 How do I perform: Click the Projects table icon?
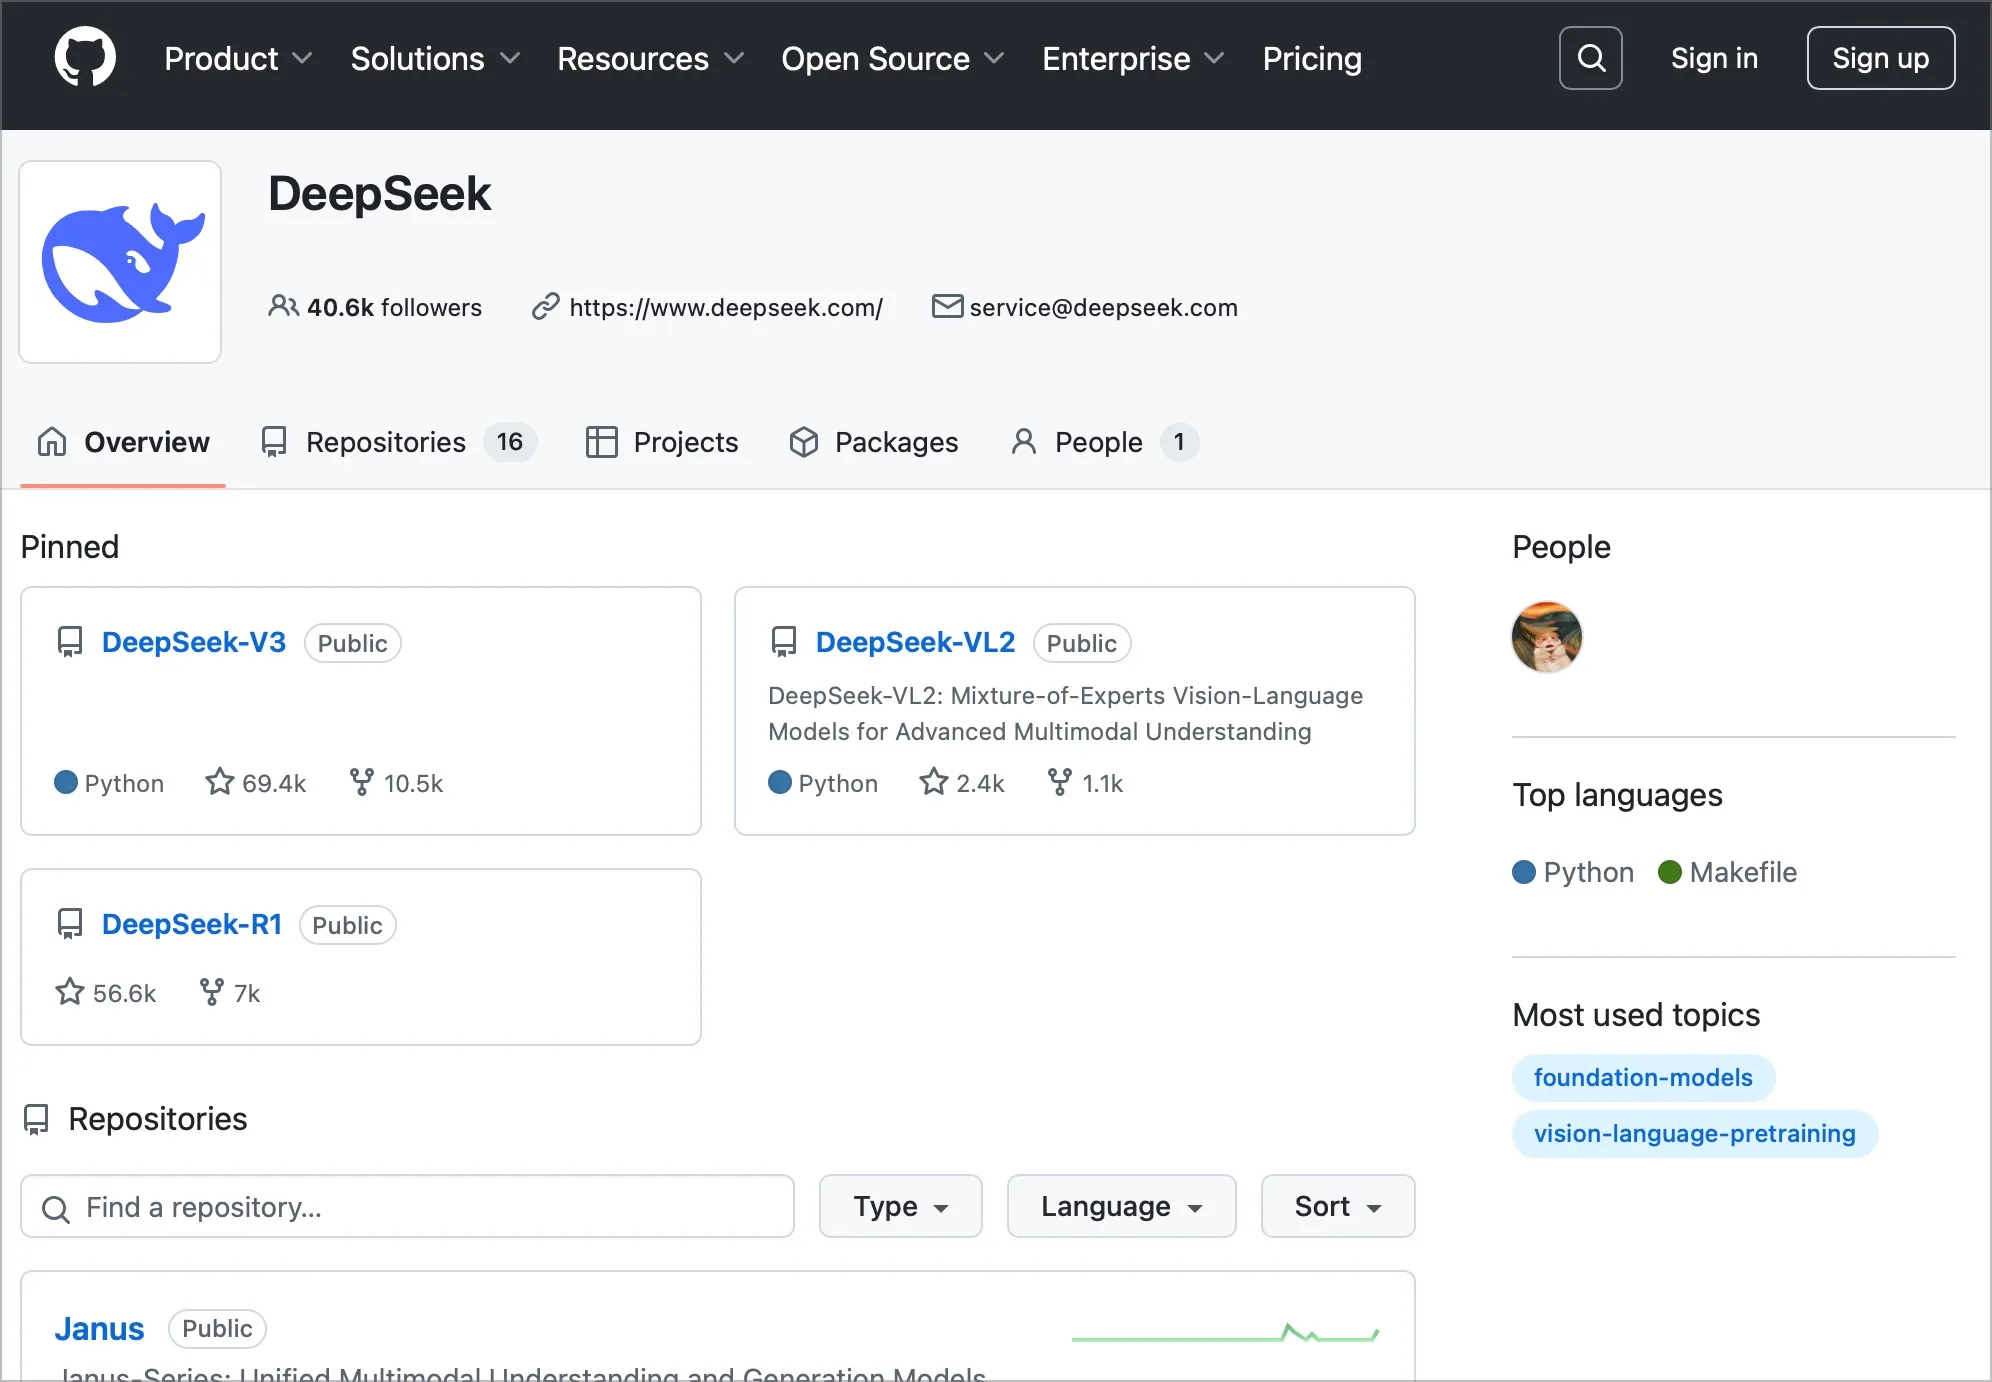601,441
